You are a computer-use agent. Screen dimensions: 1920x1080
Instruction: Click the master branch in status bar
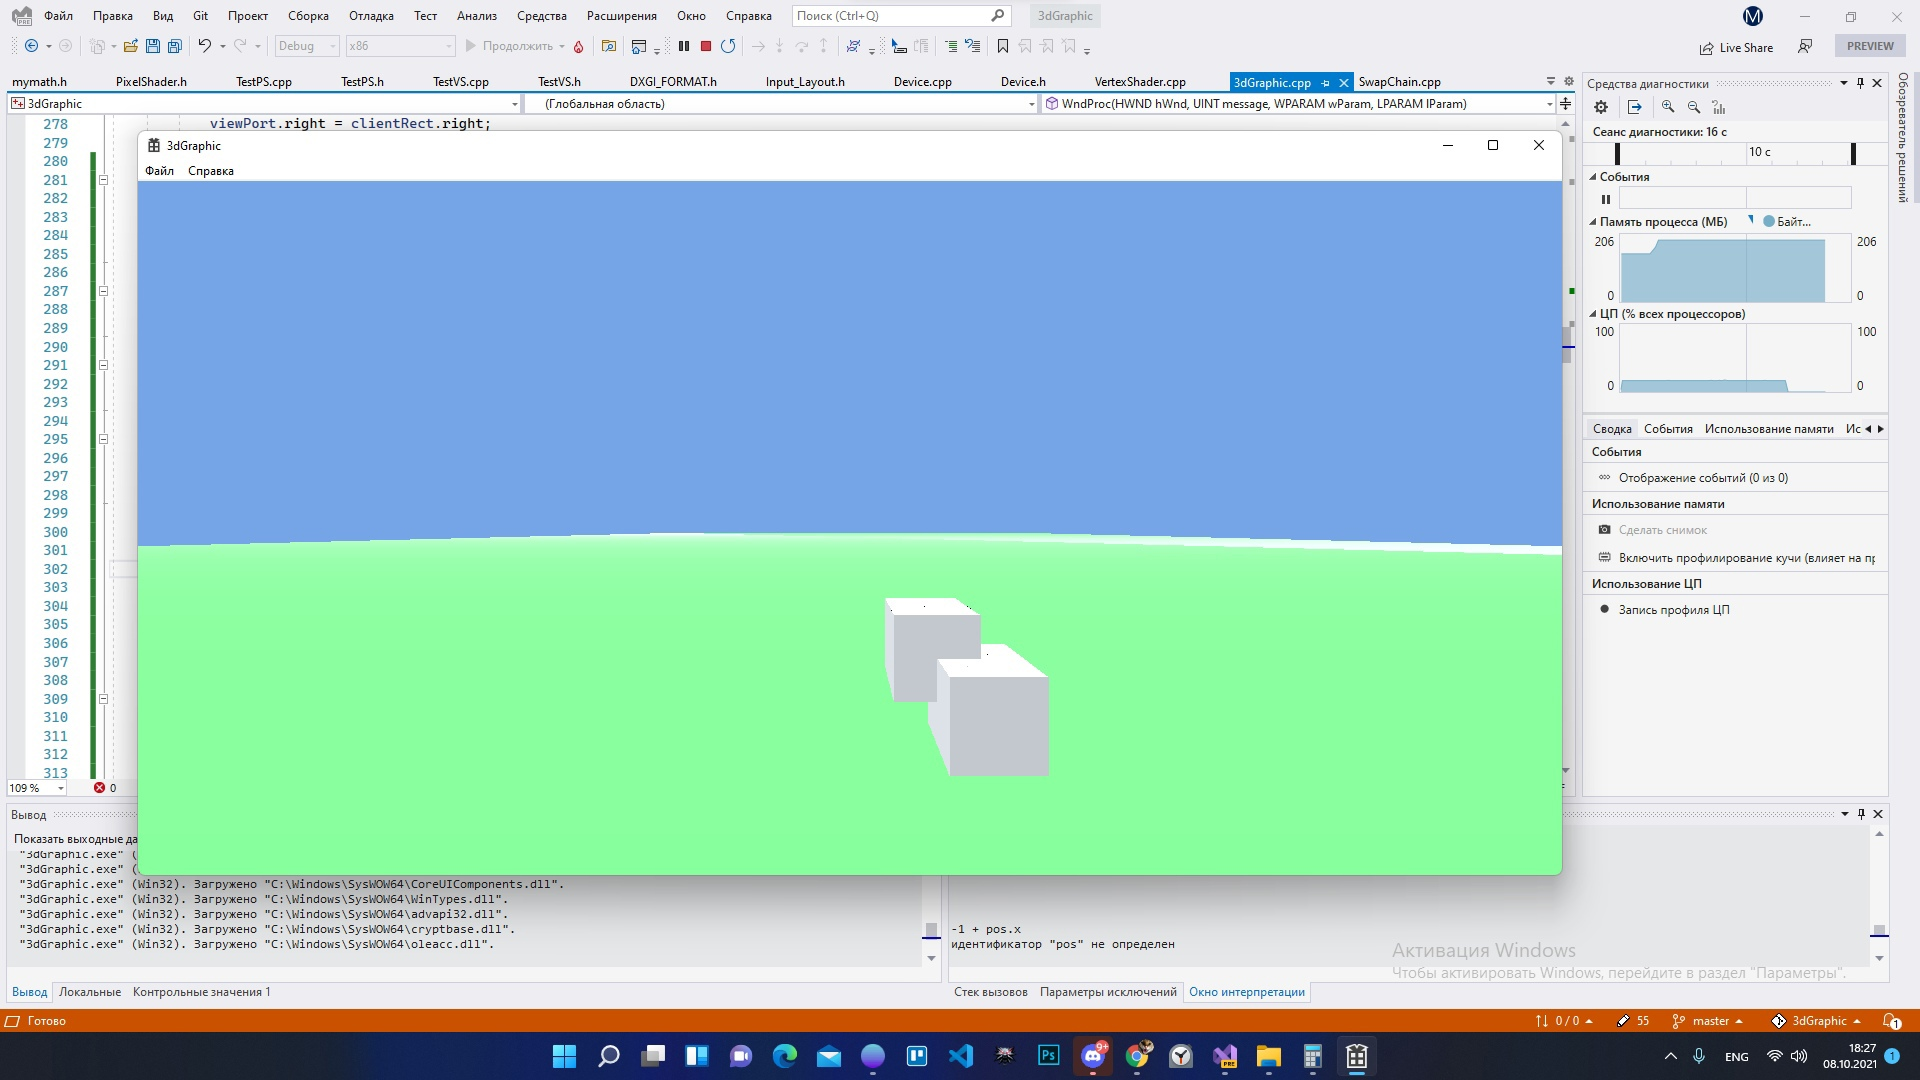(1714, 1020)
